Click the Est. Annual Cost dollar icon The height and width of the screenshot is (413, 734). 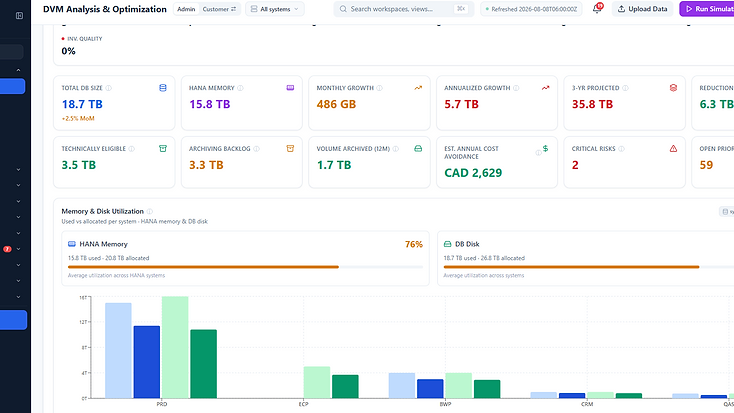pyautogui.click(x=545, y=149)
